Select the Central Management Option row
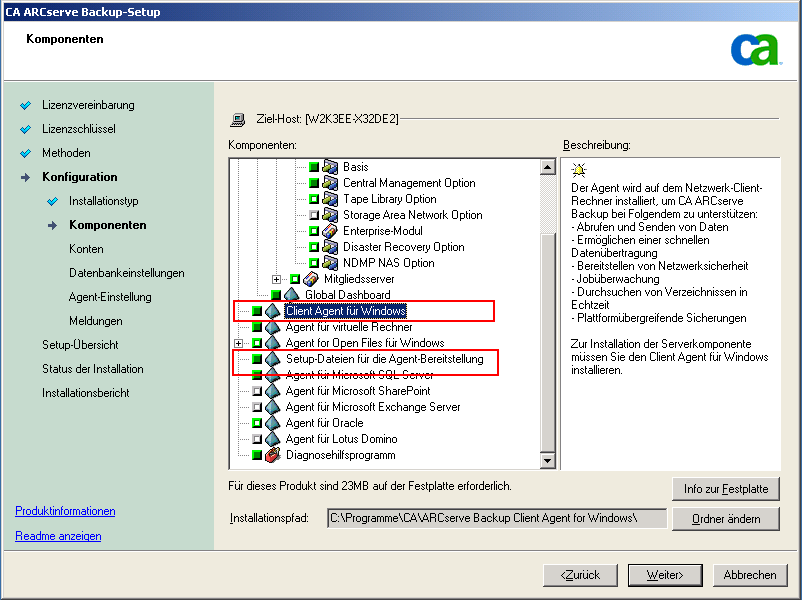The height and width of the screenshot is (604, 803). [x=409, y=183]
